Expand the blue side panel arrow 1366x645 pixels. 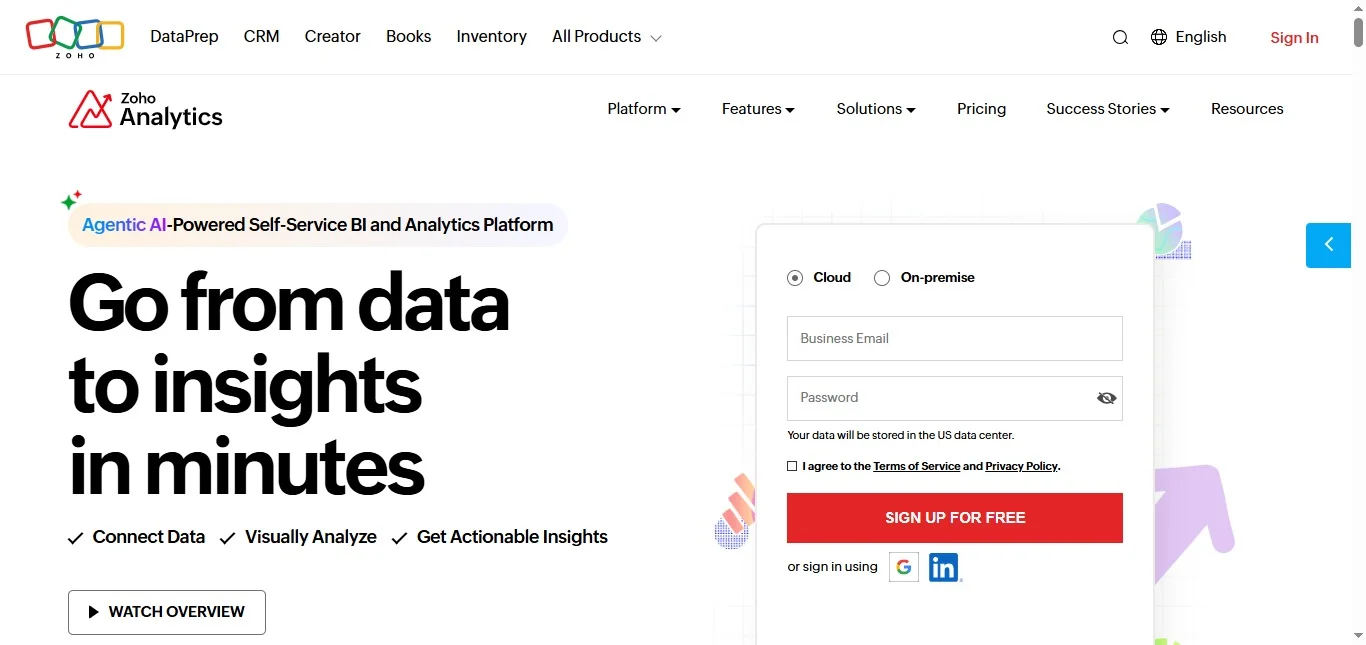pos(1328,245)
